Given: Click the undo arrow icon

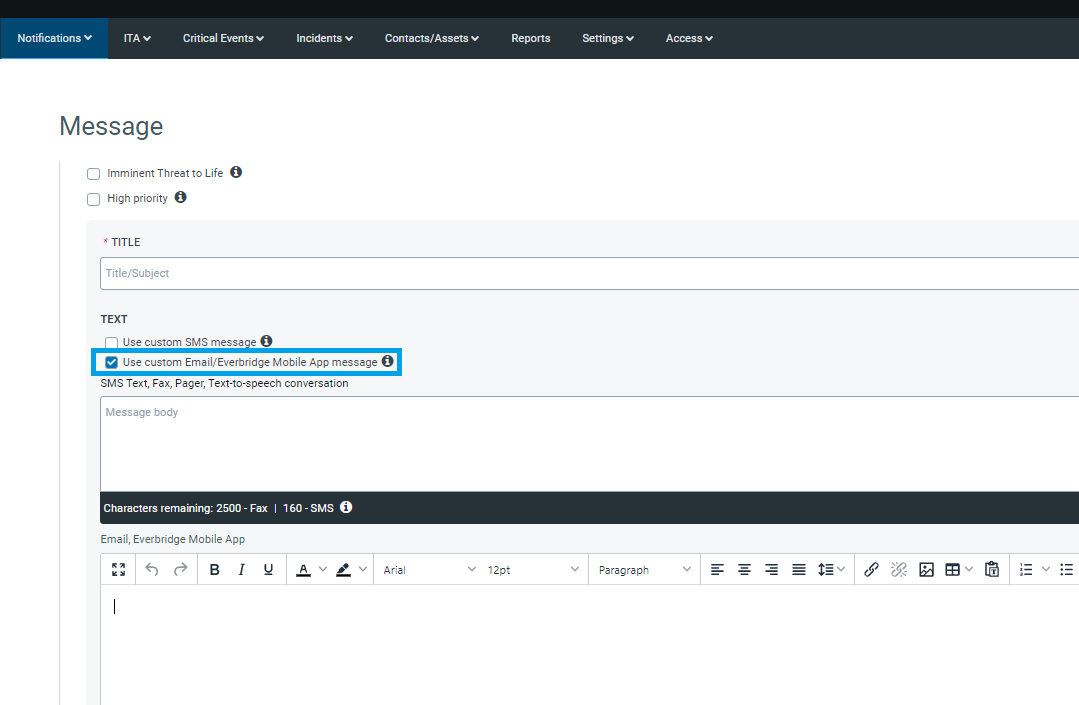Looking at the screenshot, I should coord(152,570).
